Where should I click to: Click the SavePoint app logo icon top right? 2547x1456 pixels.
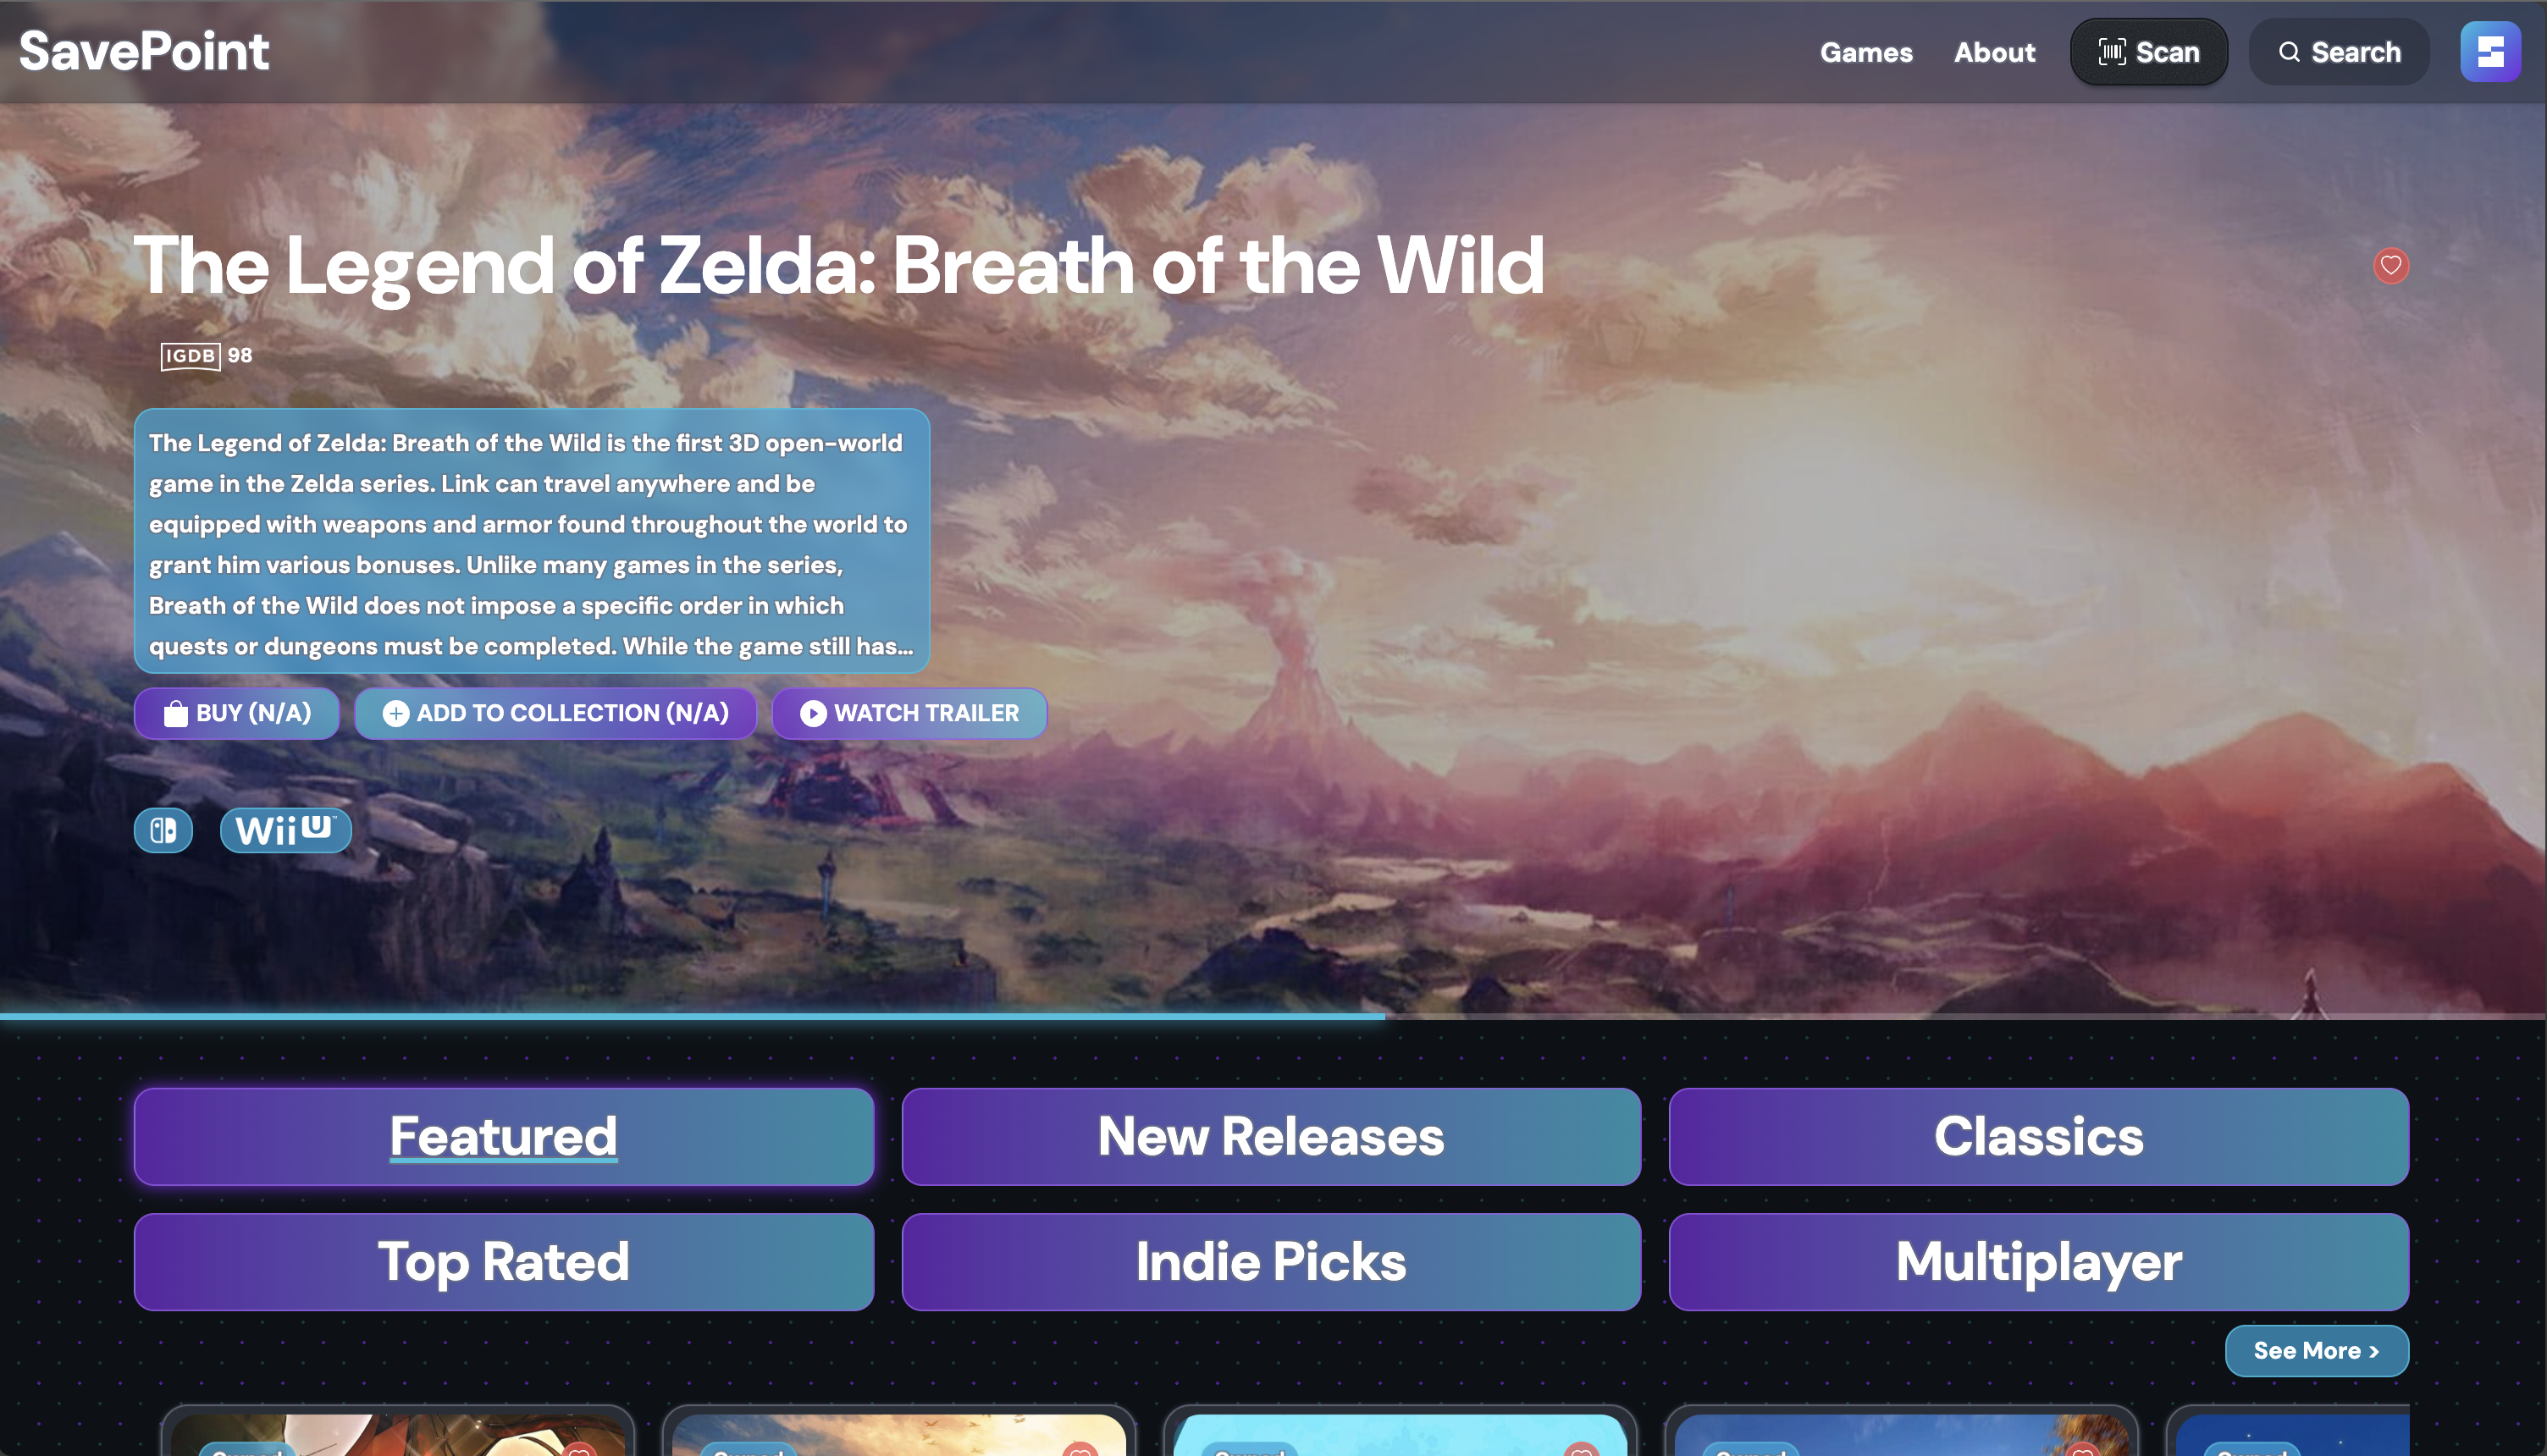coord(2490,52)
